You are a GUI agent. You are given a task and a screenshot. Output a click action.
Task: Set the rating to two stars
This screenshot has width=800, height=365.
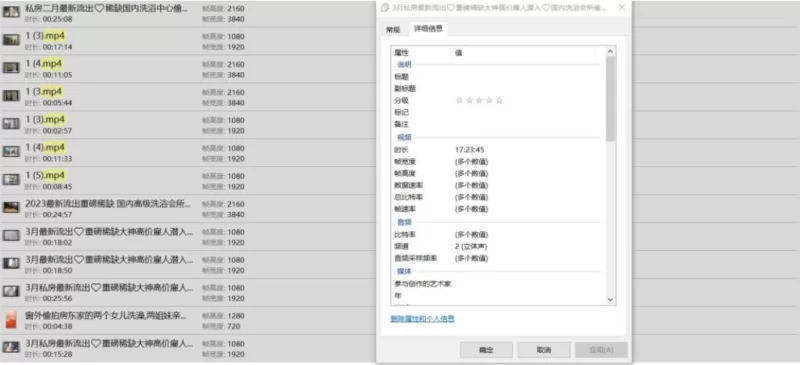click(469, 101)
